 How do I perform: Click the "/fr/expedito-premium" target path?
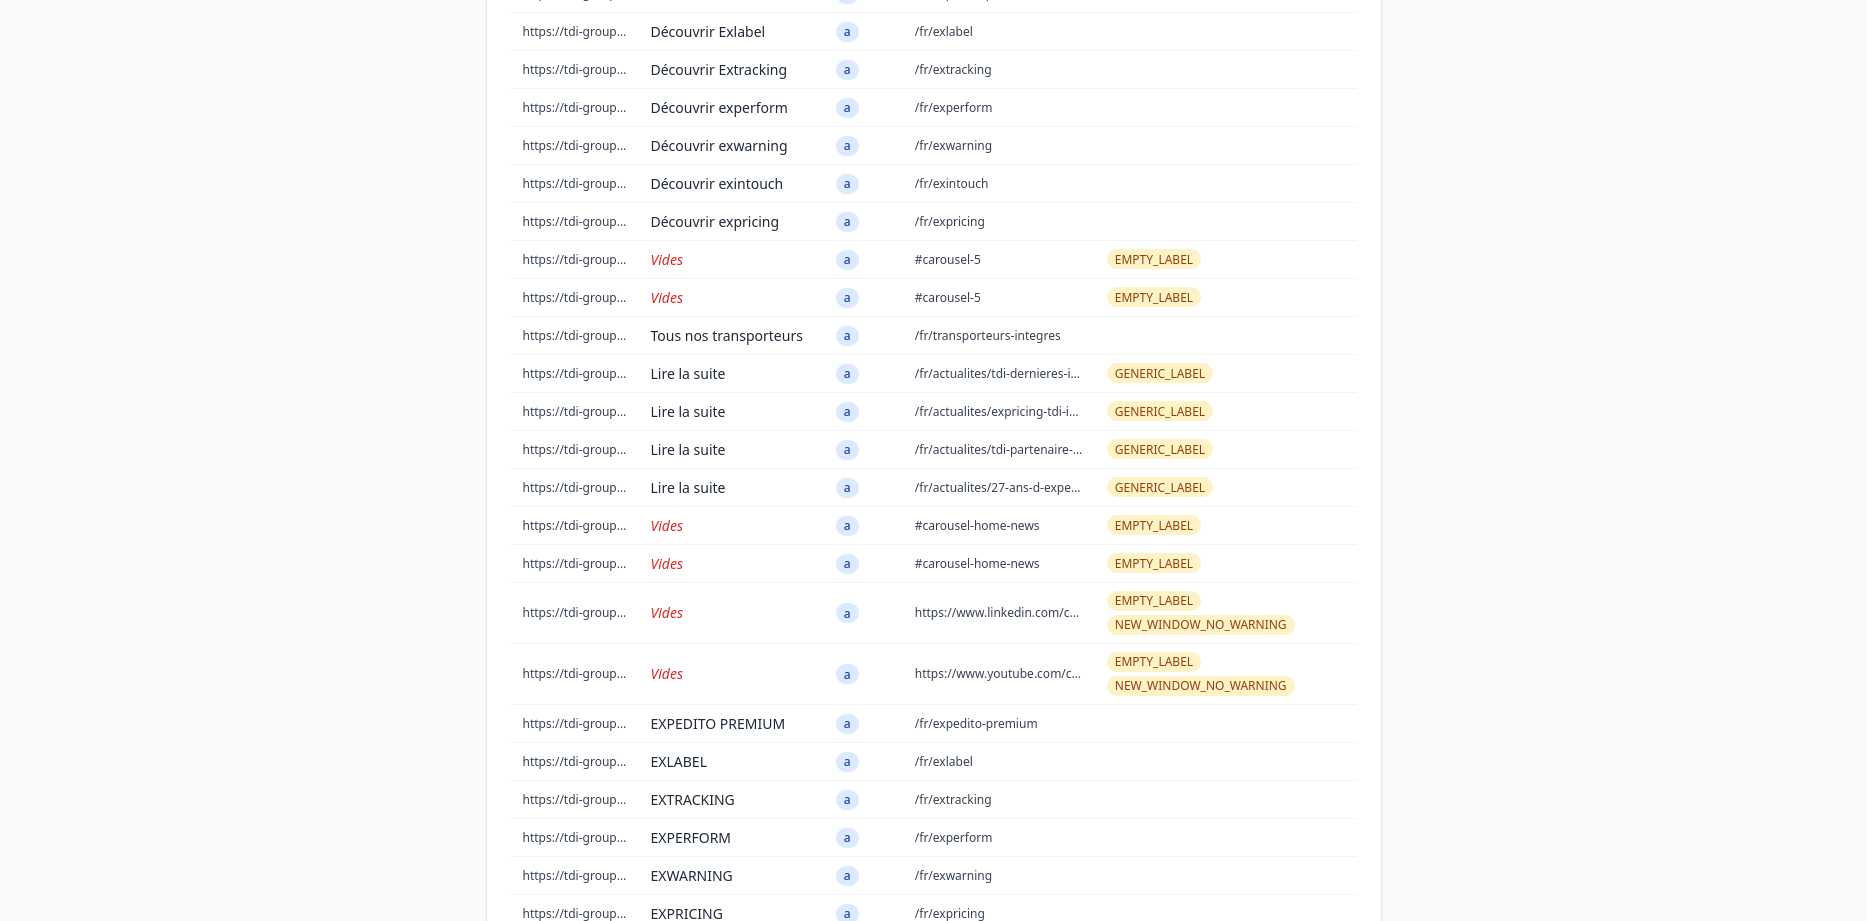point(976,724)
